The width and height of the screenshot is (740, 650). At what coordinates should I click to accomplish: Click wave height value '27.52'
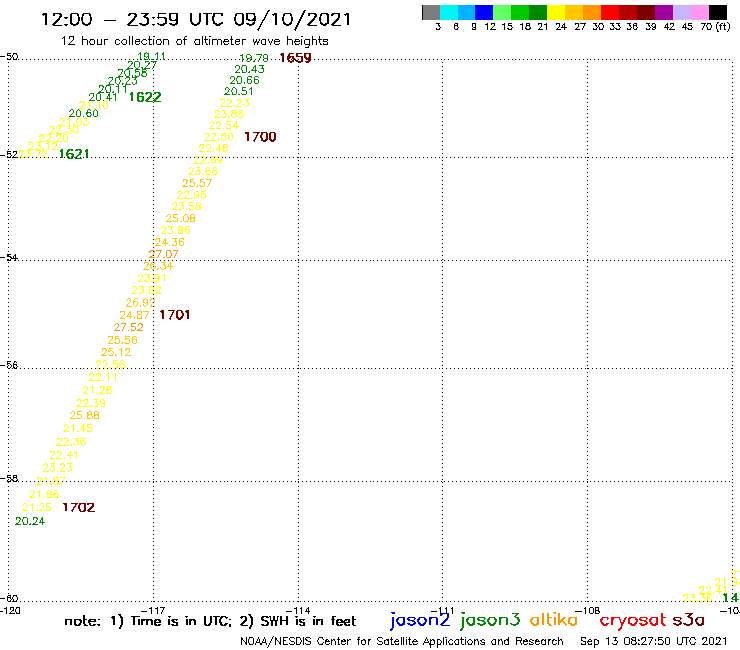point(128,327)
